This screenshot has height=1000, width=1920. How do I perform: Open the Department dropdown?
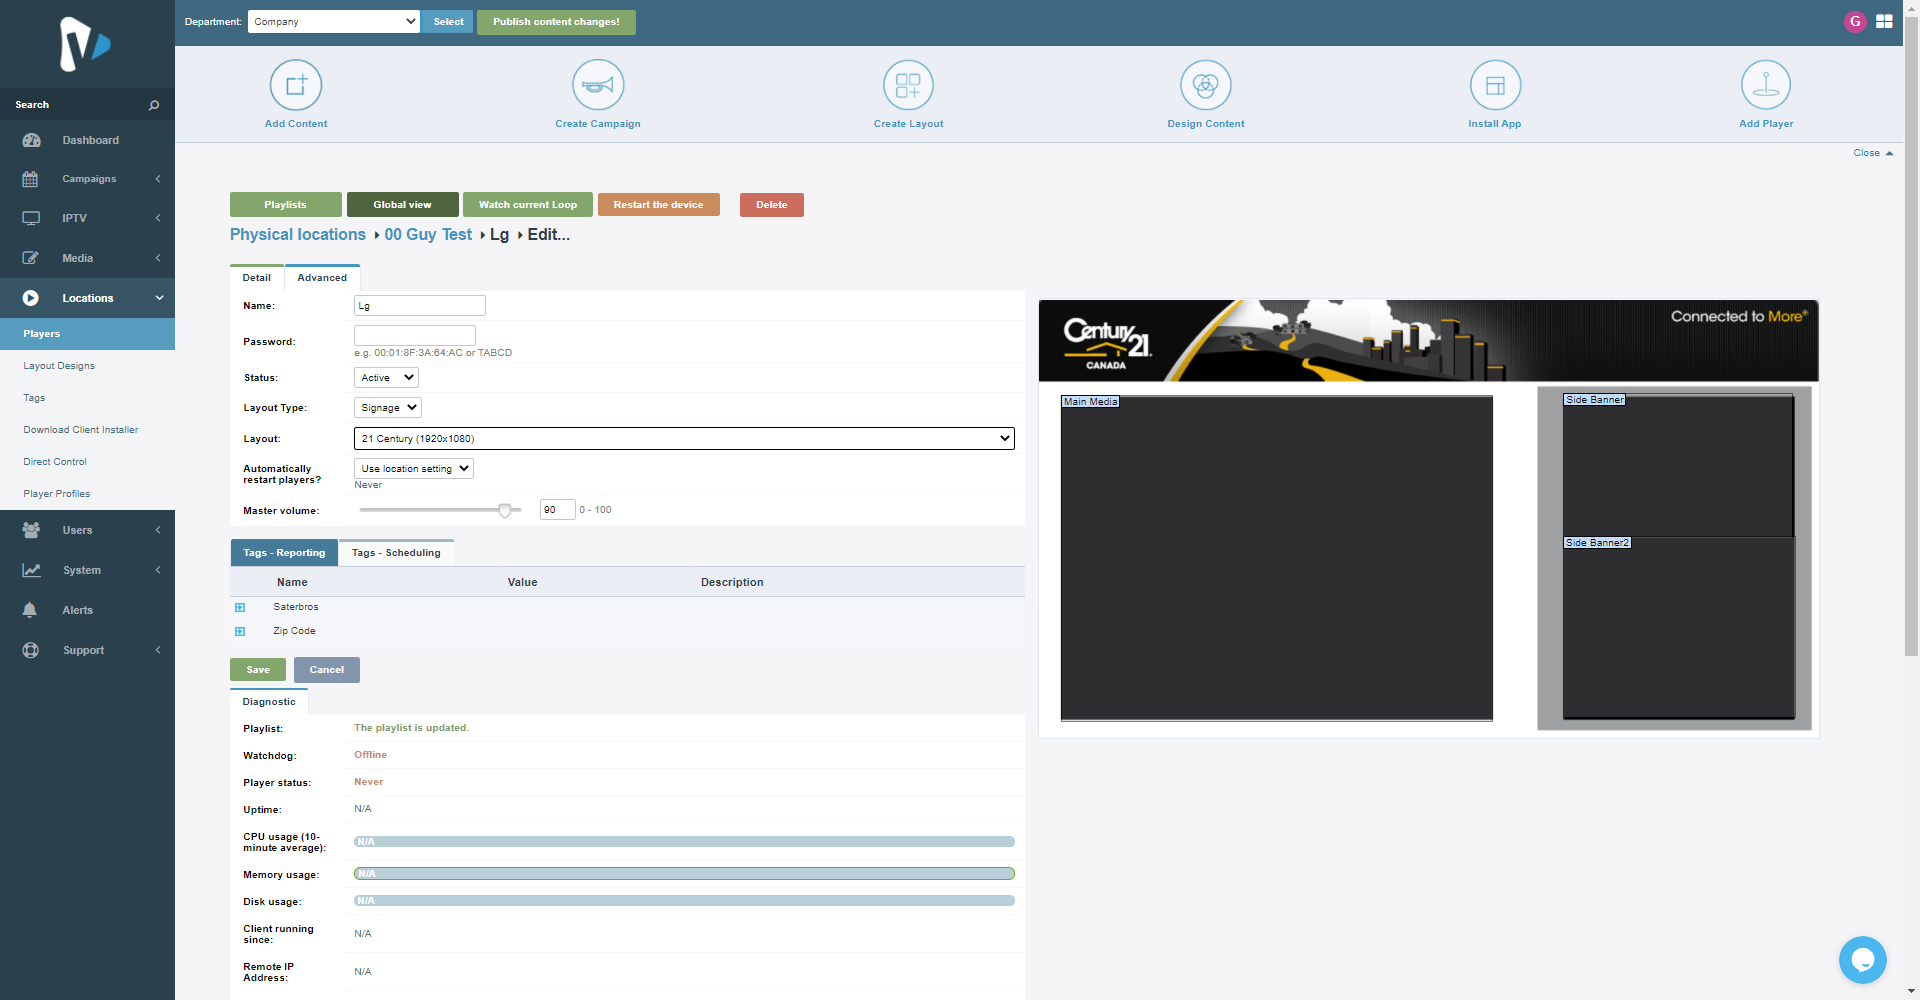click(x=333, y=21)
